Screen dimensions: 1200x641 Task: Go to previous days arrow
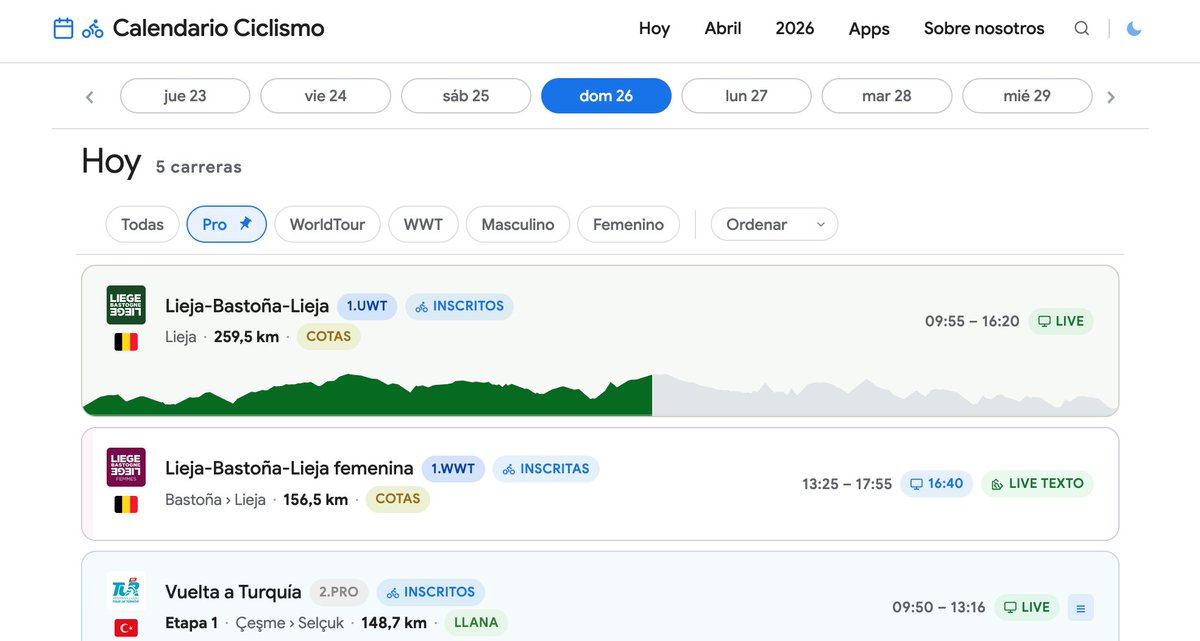pos(90,97)
